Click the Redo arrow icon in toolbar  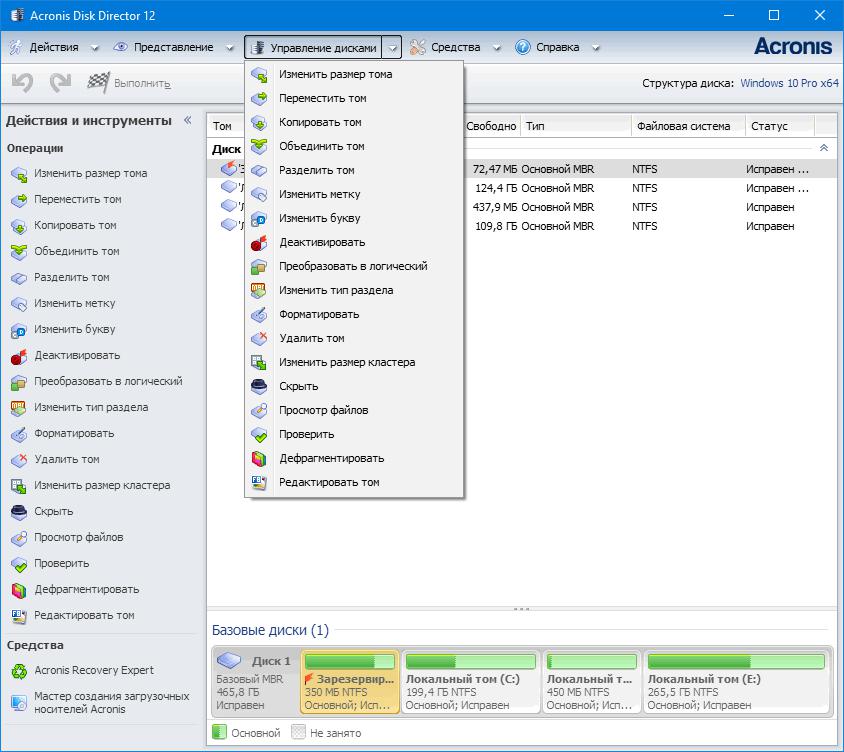pos(60,84)
